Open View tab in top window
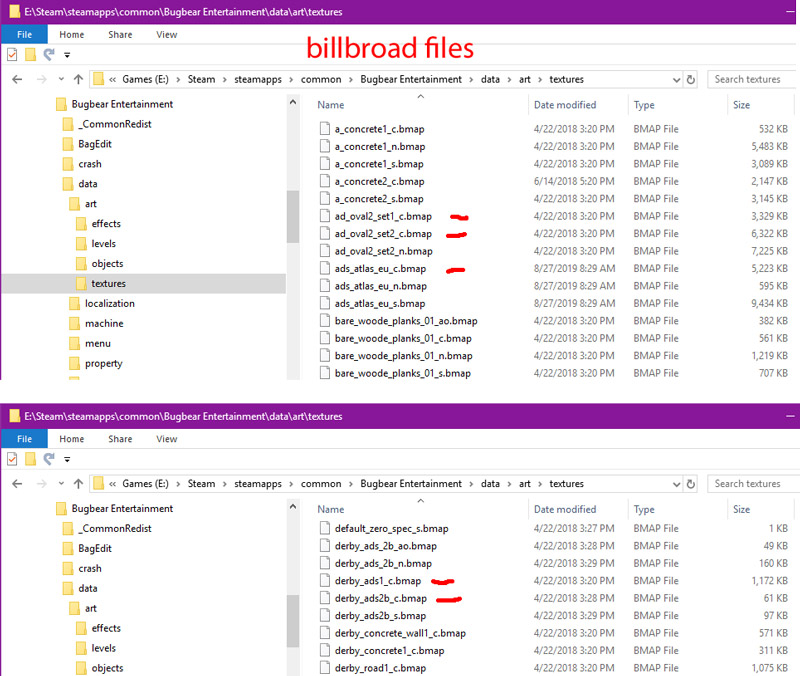The width and height of the screenshot is (800, 676). coord(166,35)
